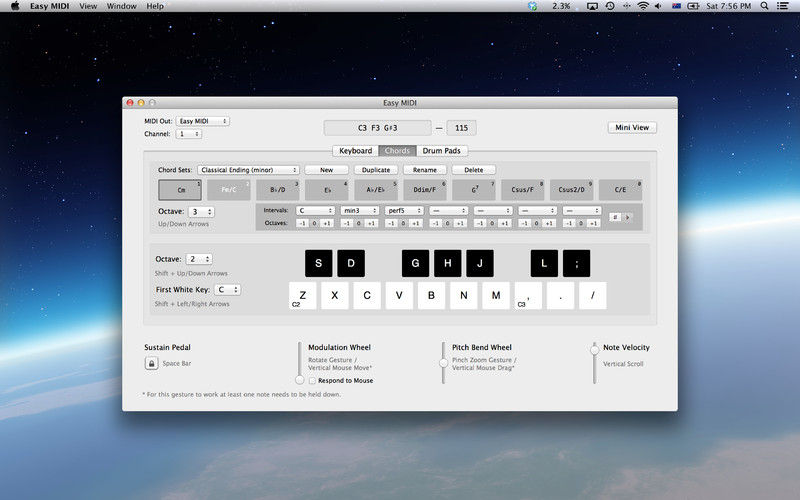The width and height of the screenshot is (800, 500).
Task: Play the white X piano key
Action: click(x=335, y=295)
